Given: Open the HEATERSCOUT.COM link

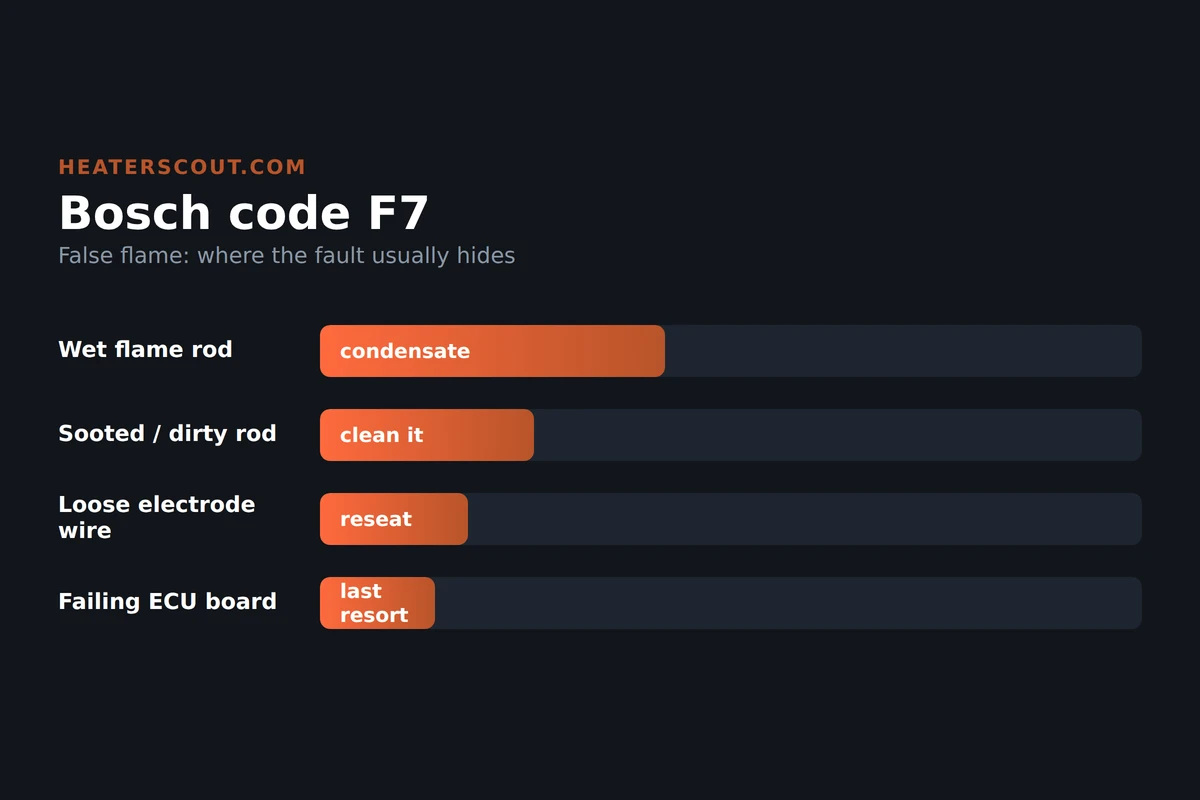Looking at the screenshot, I should pos(182,167).
